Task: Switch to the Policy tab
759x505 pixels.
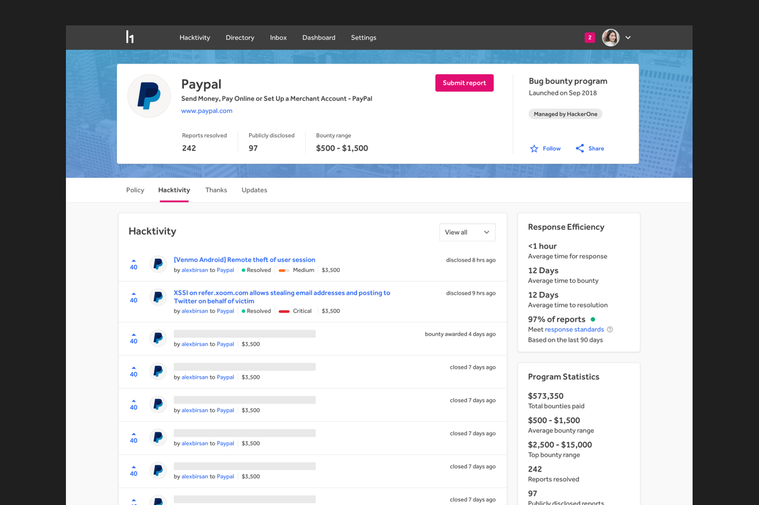Action: click(x=135, y=190)
